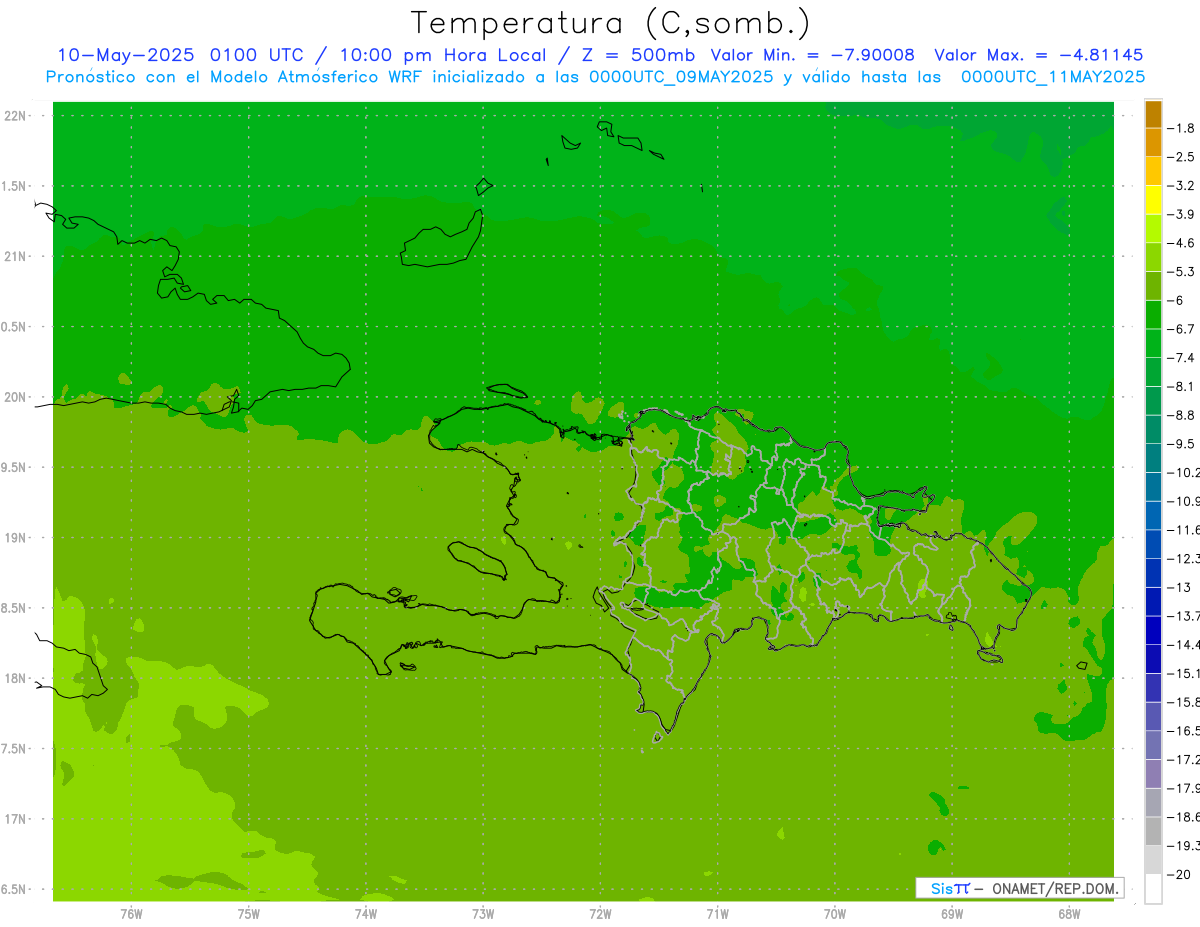Click the color bar segment between -3.2 and -3.9

pyautogui.click(x=1153, y=200)
